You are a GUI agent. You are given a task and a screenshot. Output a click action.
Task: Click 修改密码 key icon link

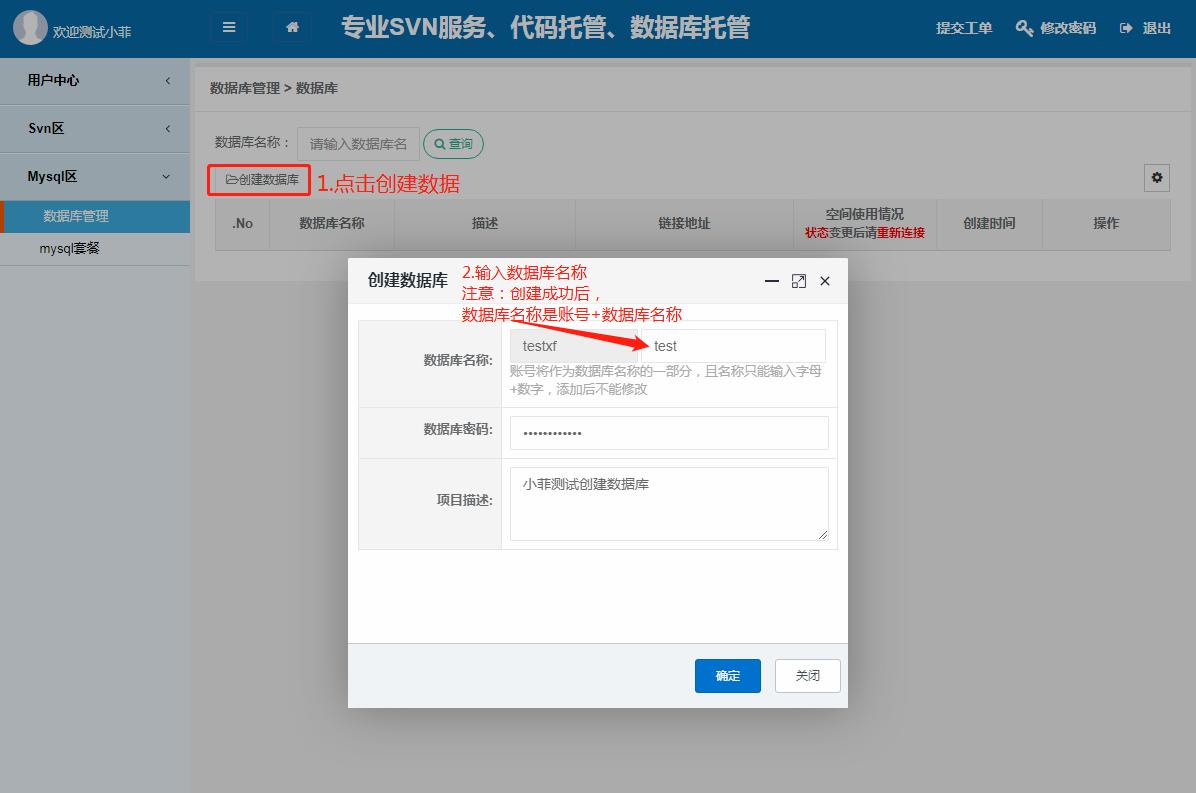[x=1056, y=28]
